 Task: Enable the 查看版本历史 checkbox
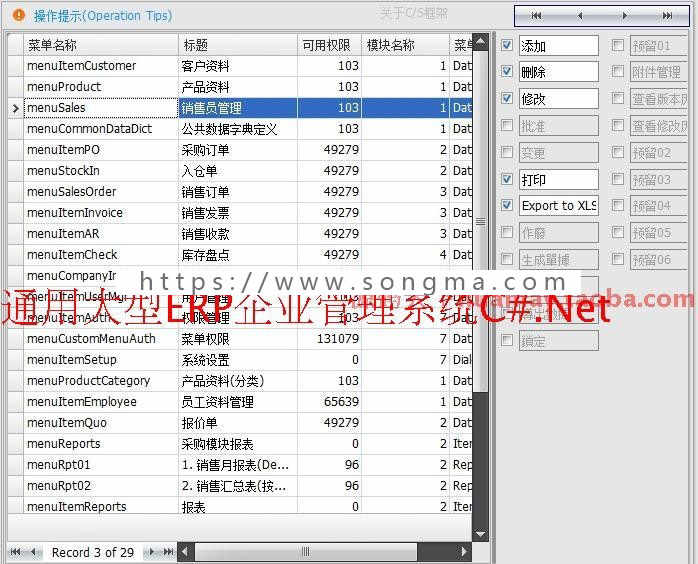617,98
